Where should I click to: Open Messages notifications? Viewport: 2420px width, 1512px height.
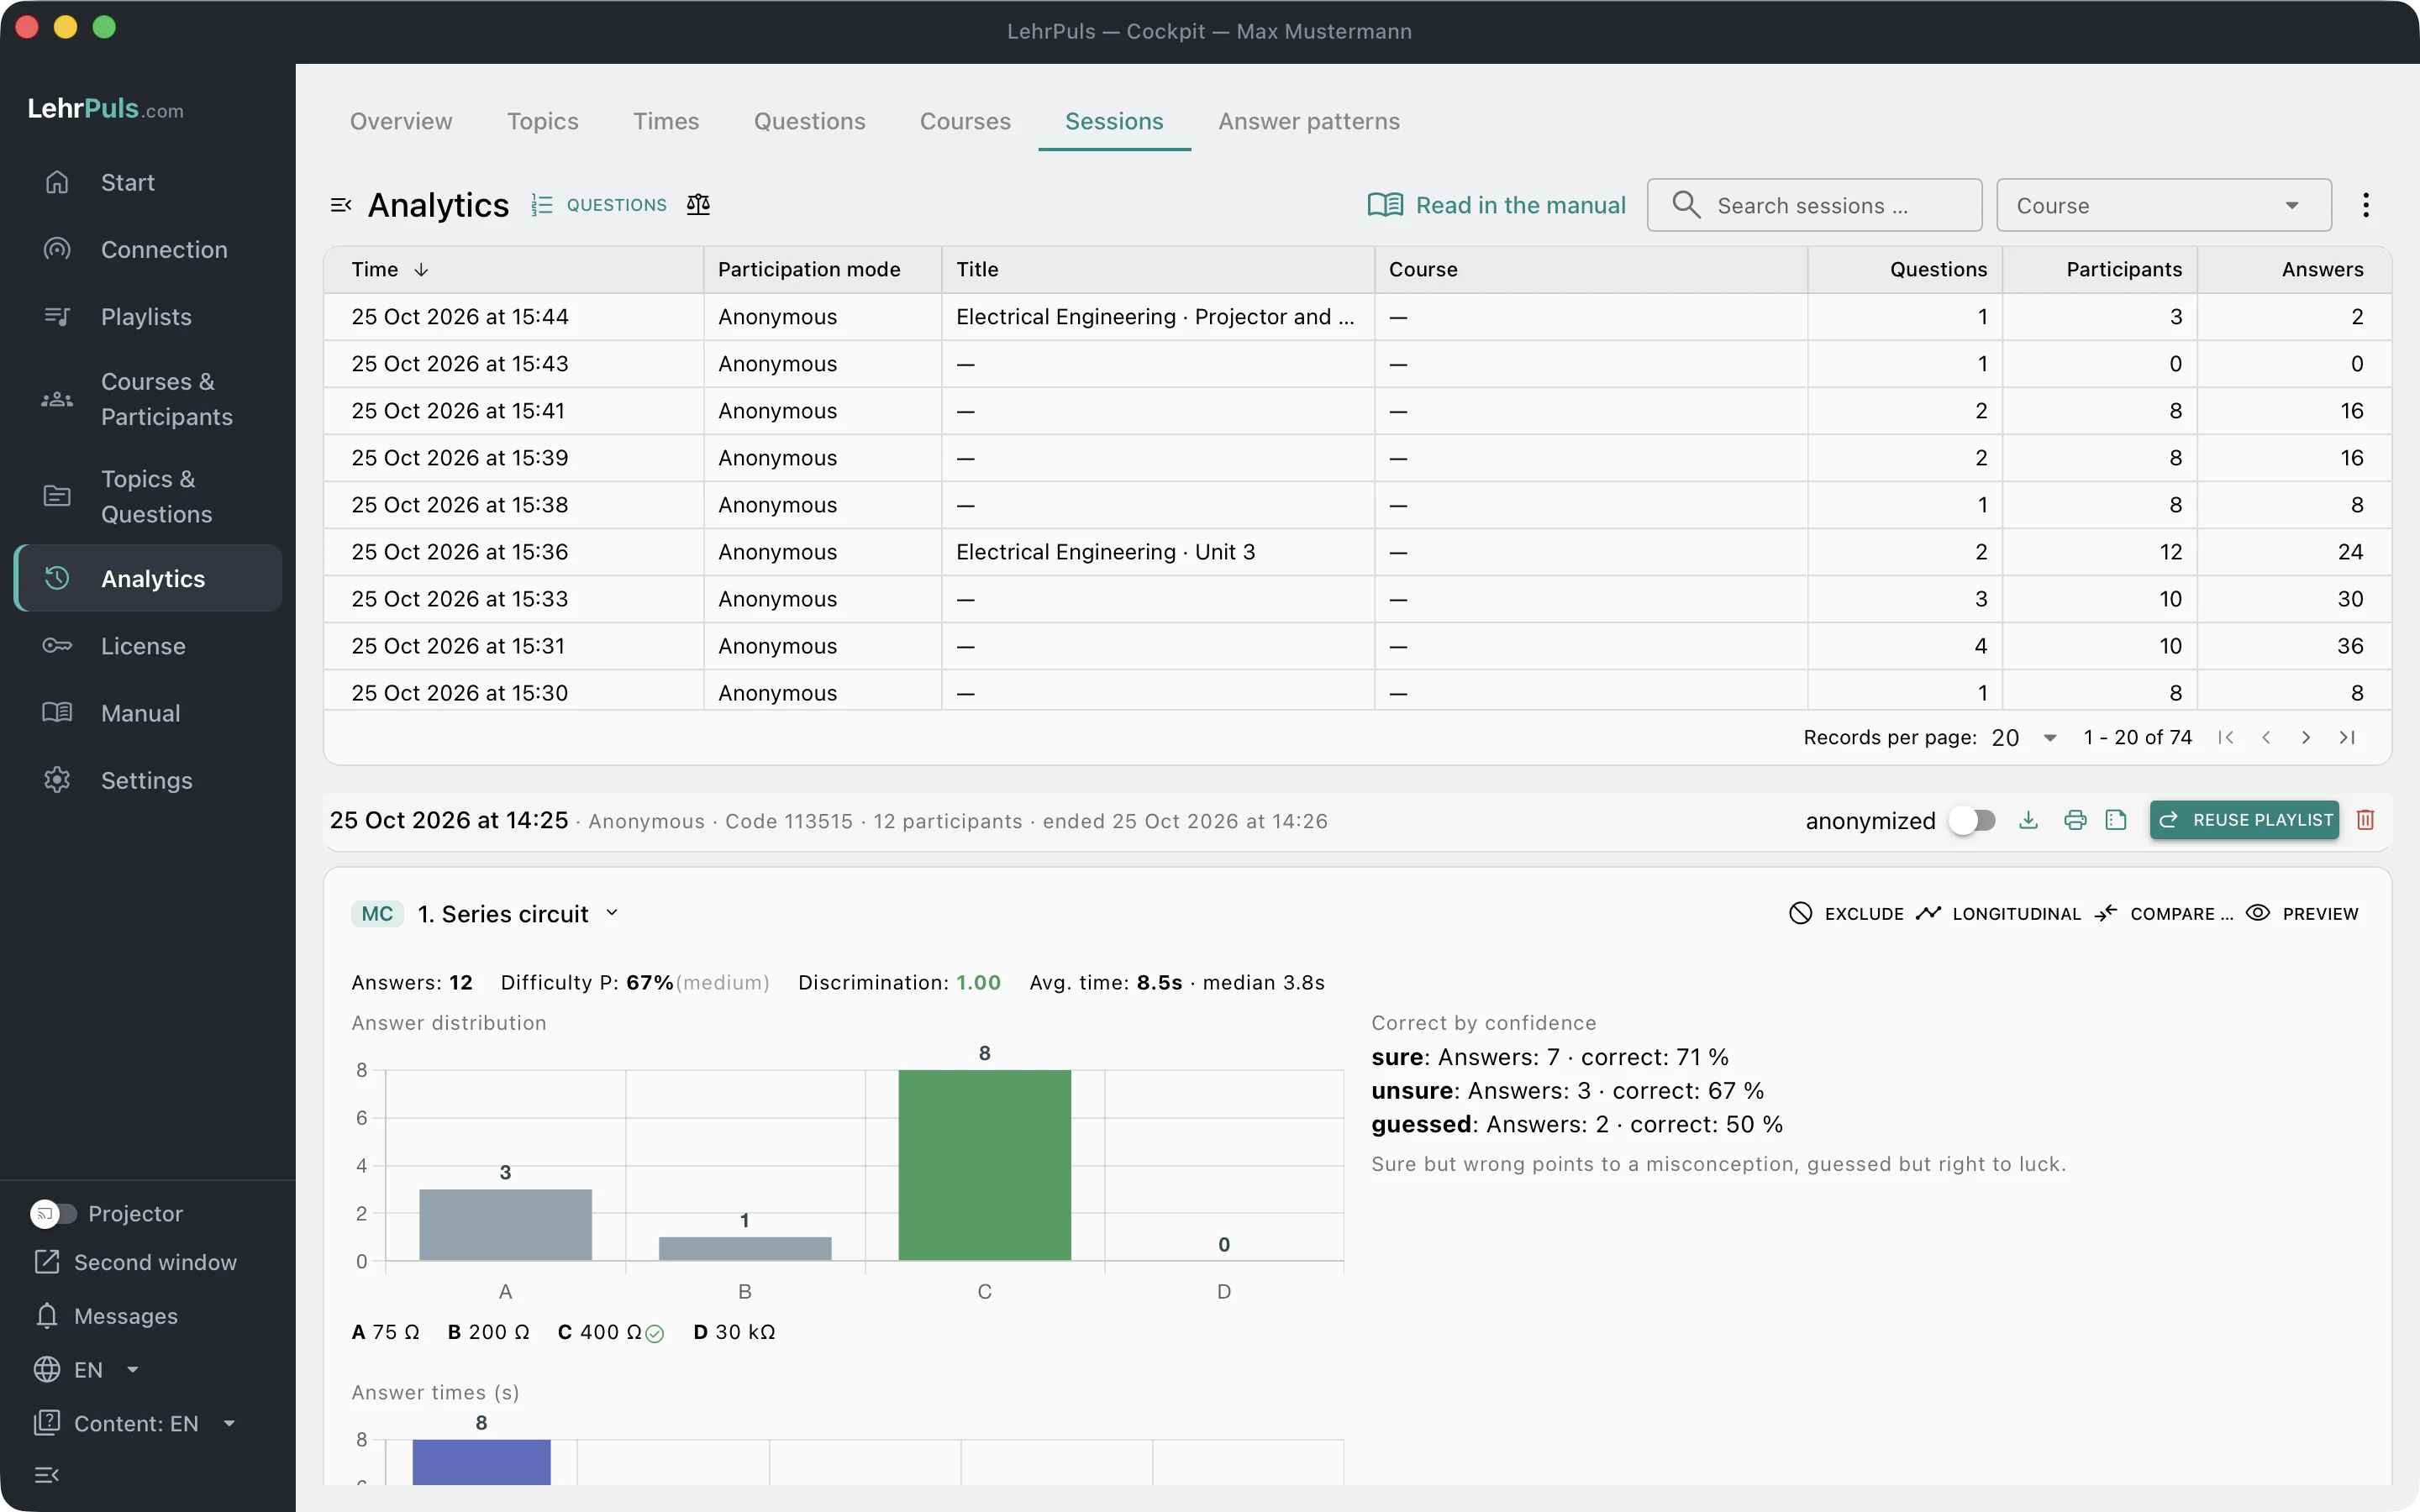pos(106,1316)
